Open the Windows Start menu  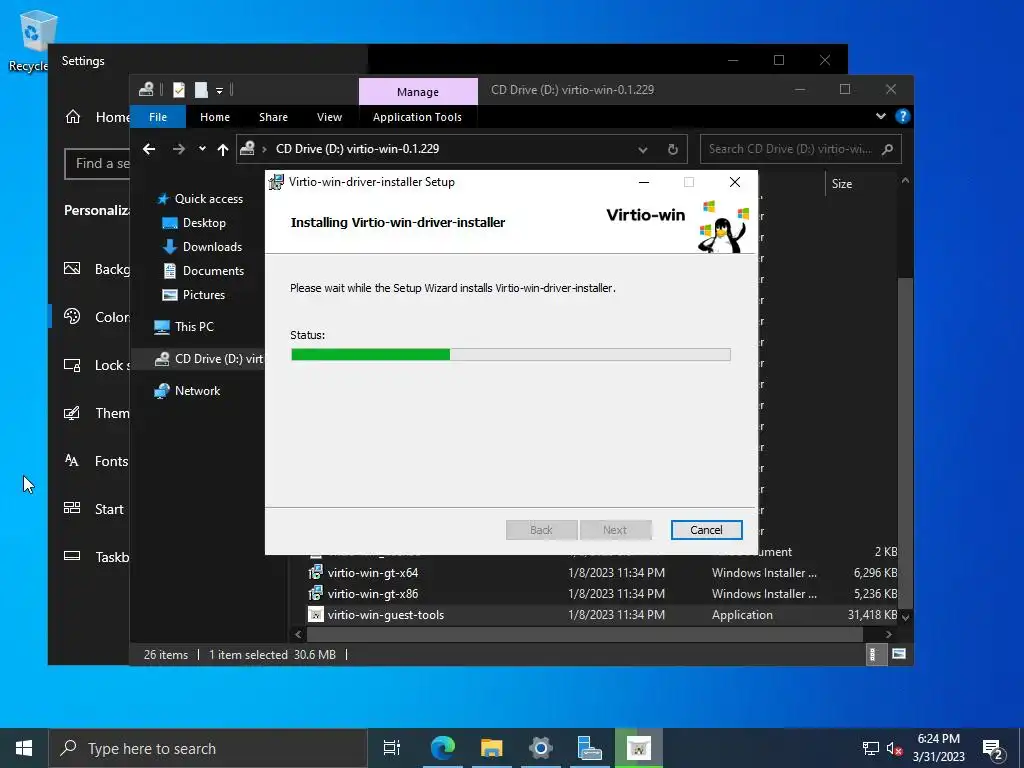(x=24, y=748)
